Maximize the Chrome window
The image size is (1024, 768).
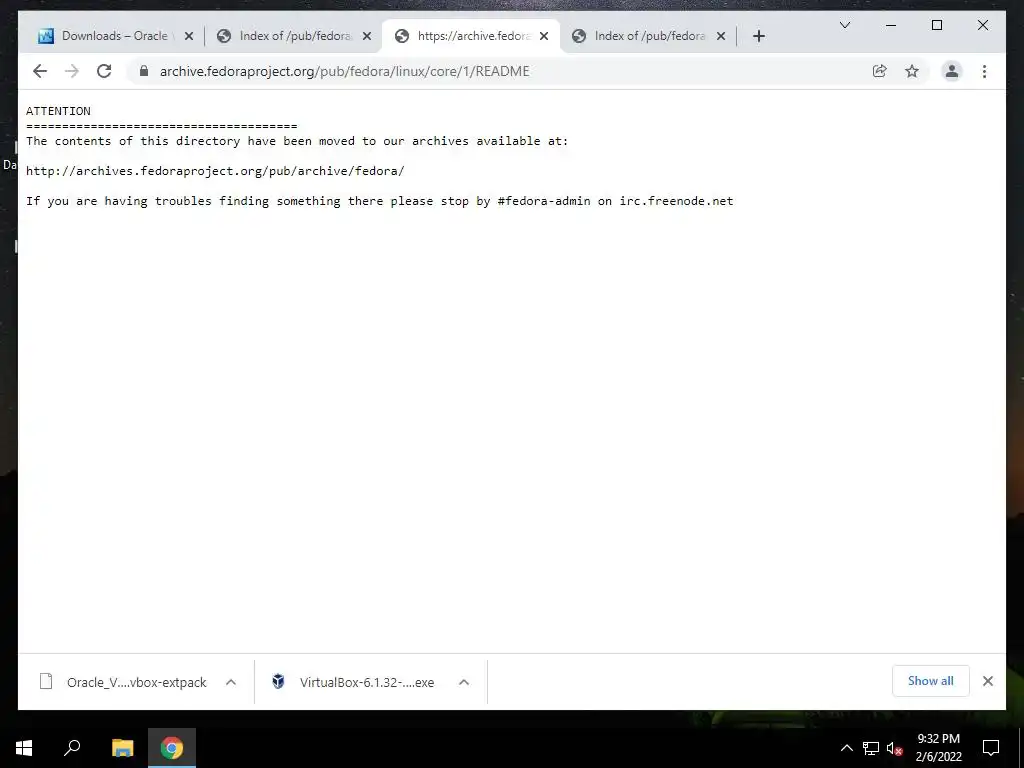point(936,25)
